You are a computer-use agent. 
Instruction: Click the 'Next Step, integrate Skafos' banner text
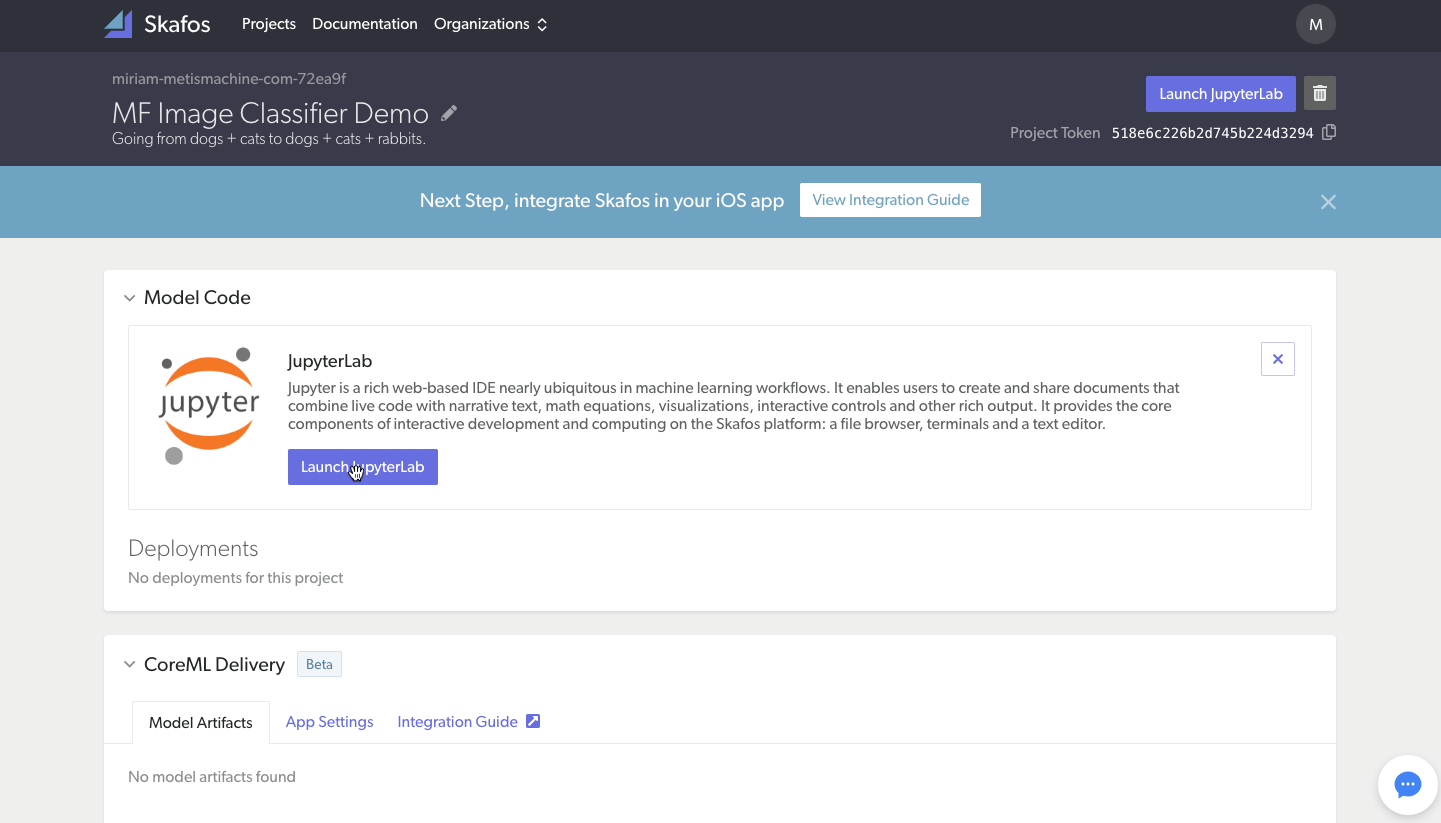pos(602,200)
